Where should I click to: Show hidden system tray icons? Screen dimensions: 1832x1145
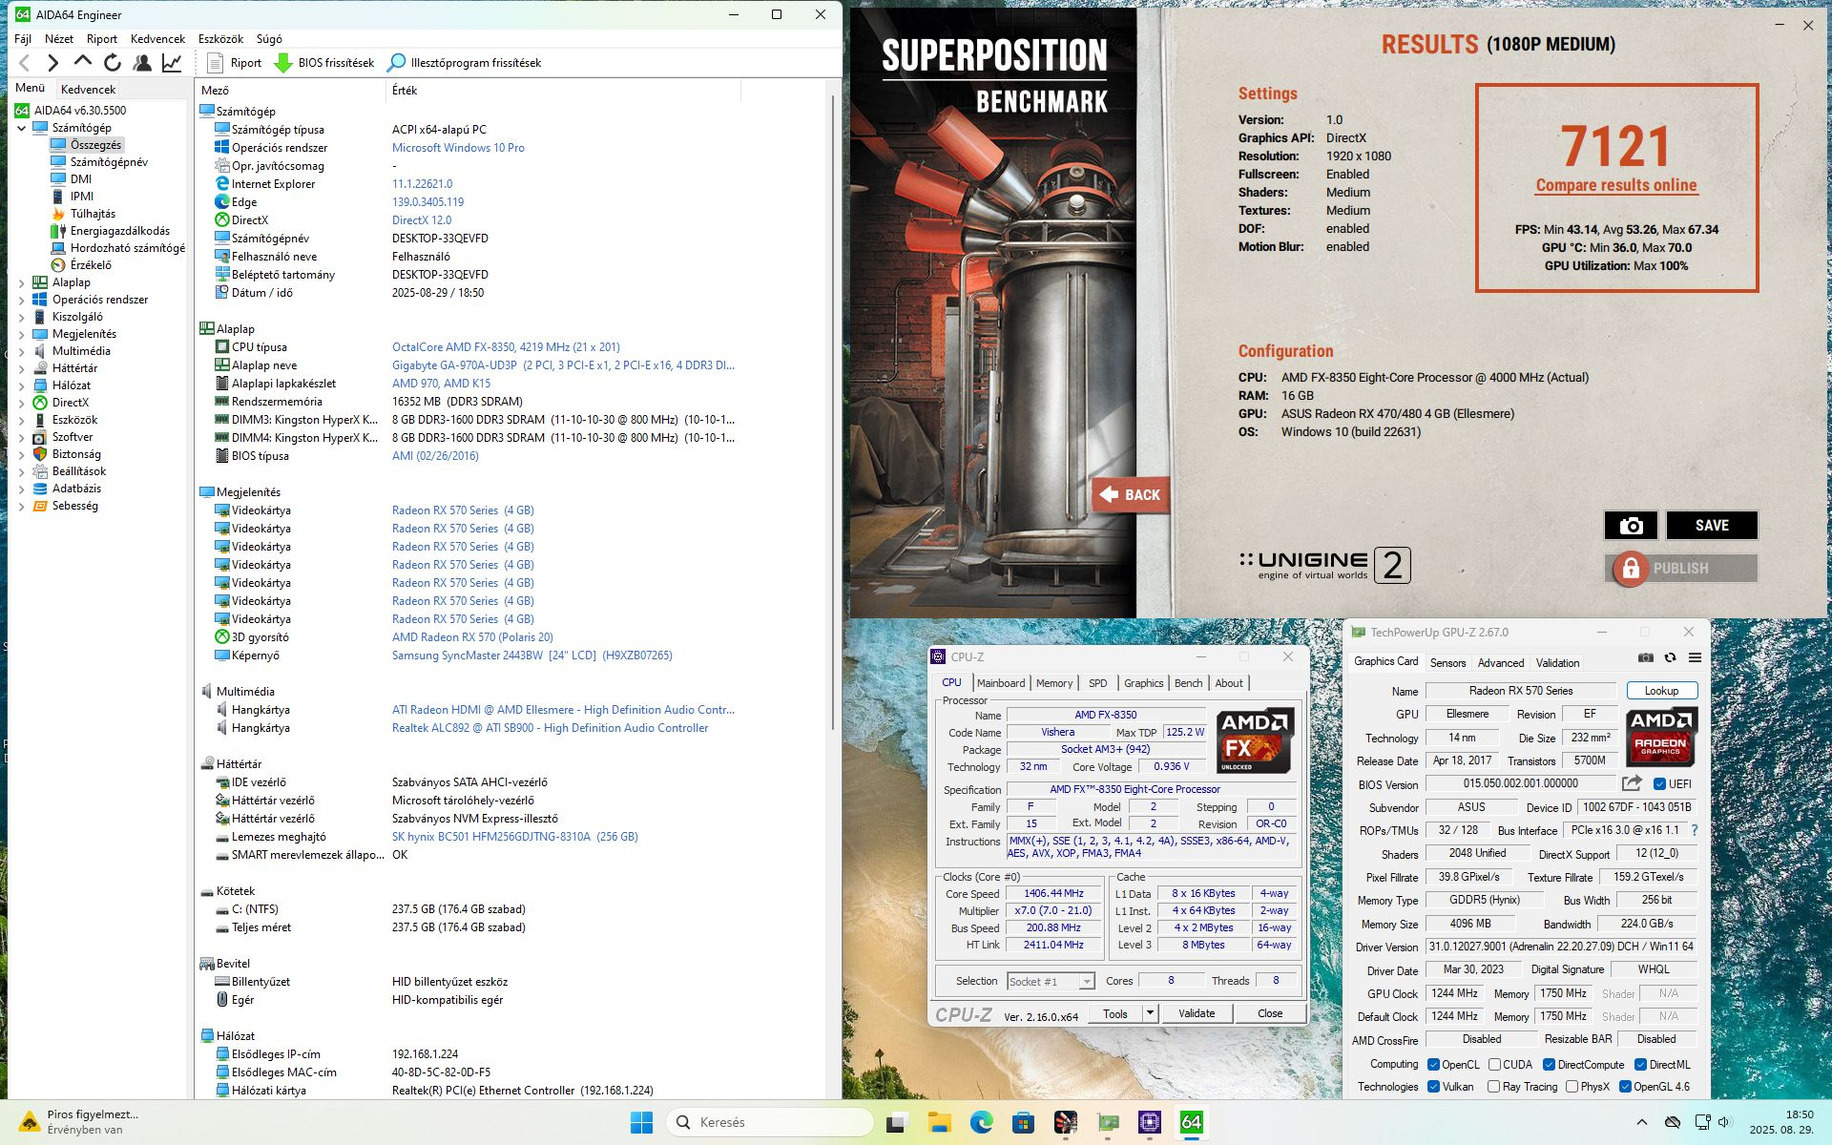pos(1641,1122)
